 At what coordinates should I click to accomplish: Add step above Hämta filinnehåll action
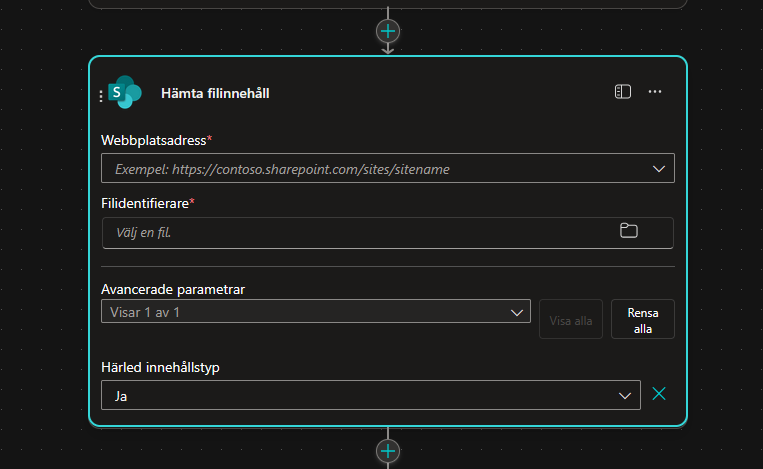point(388,32)
